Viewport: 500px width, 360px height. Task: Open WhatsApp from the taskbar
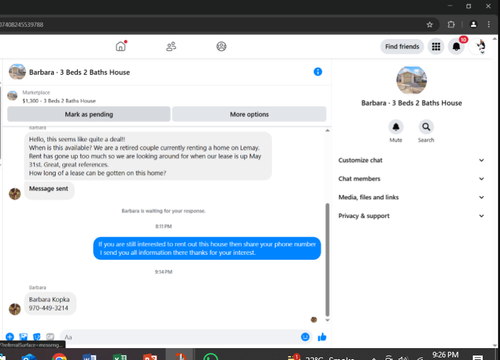pos(211,357)
